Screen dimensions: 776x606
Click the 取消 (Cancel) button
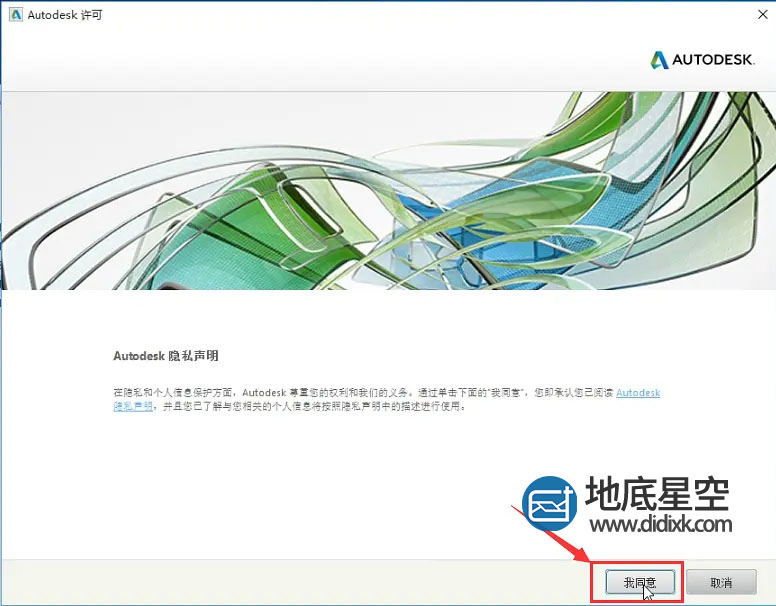[x=721, y=582]
